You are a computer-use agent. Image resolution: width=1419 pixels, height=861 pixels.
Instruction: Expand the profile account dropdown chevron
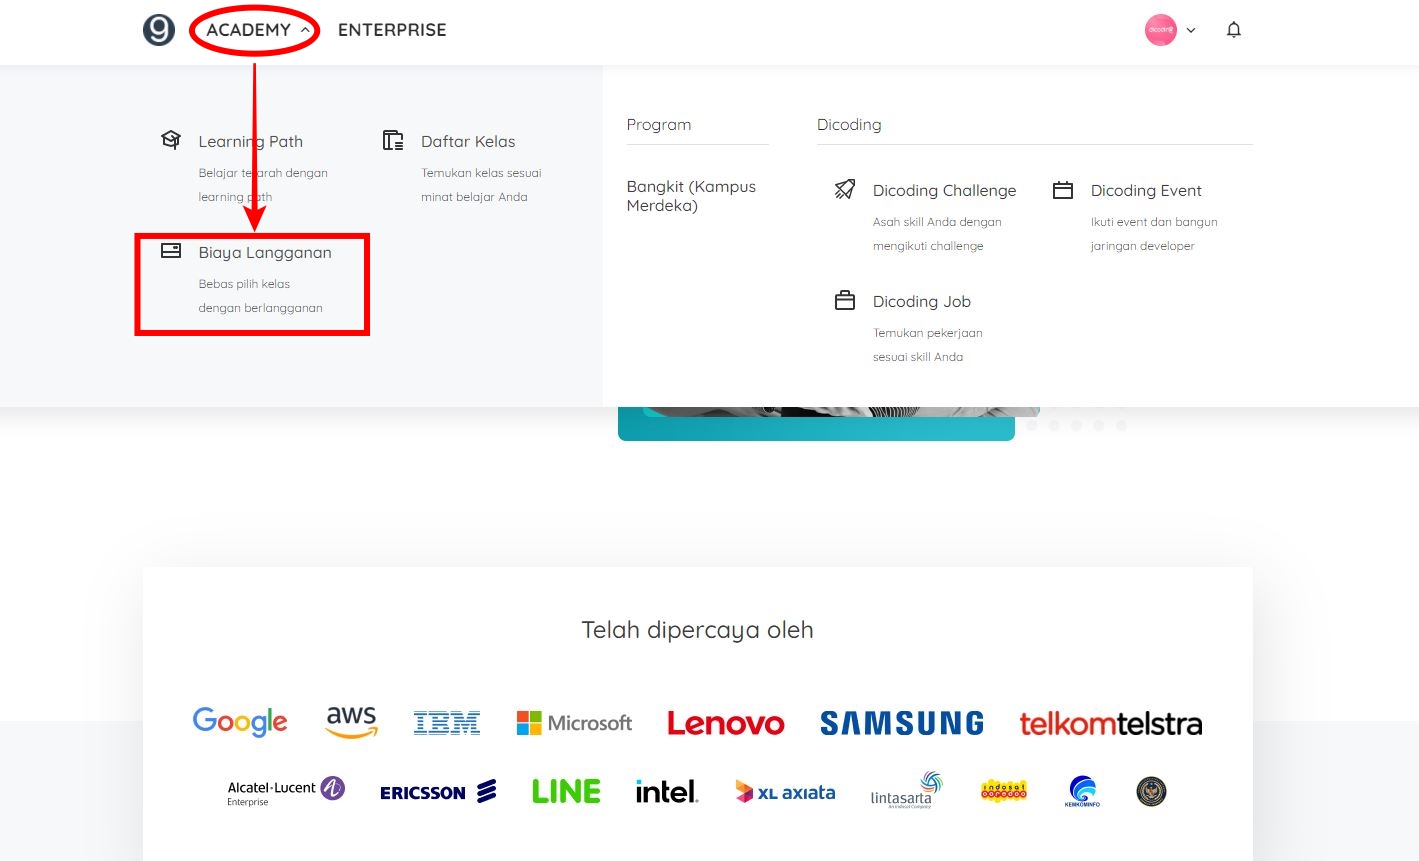[1189, 31]
